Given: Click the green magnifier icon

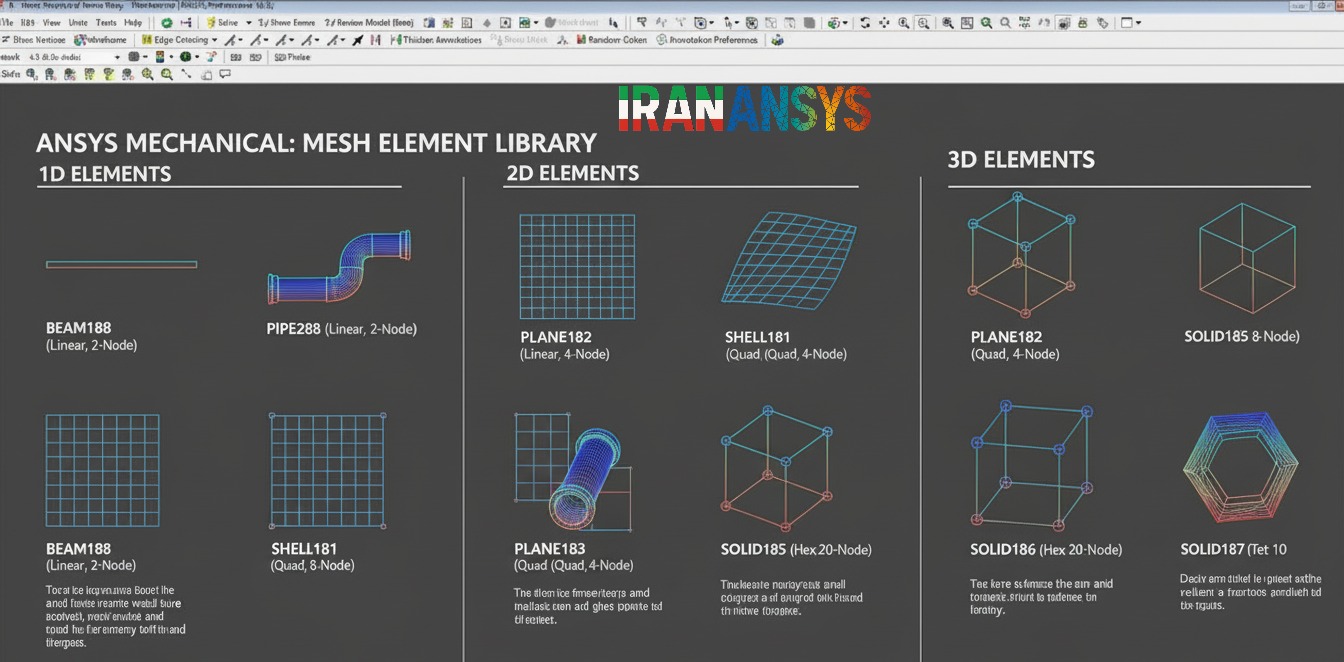Looking at the screenshot, I should point(985,23).
